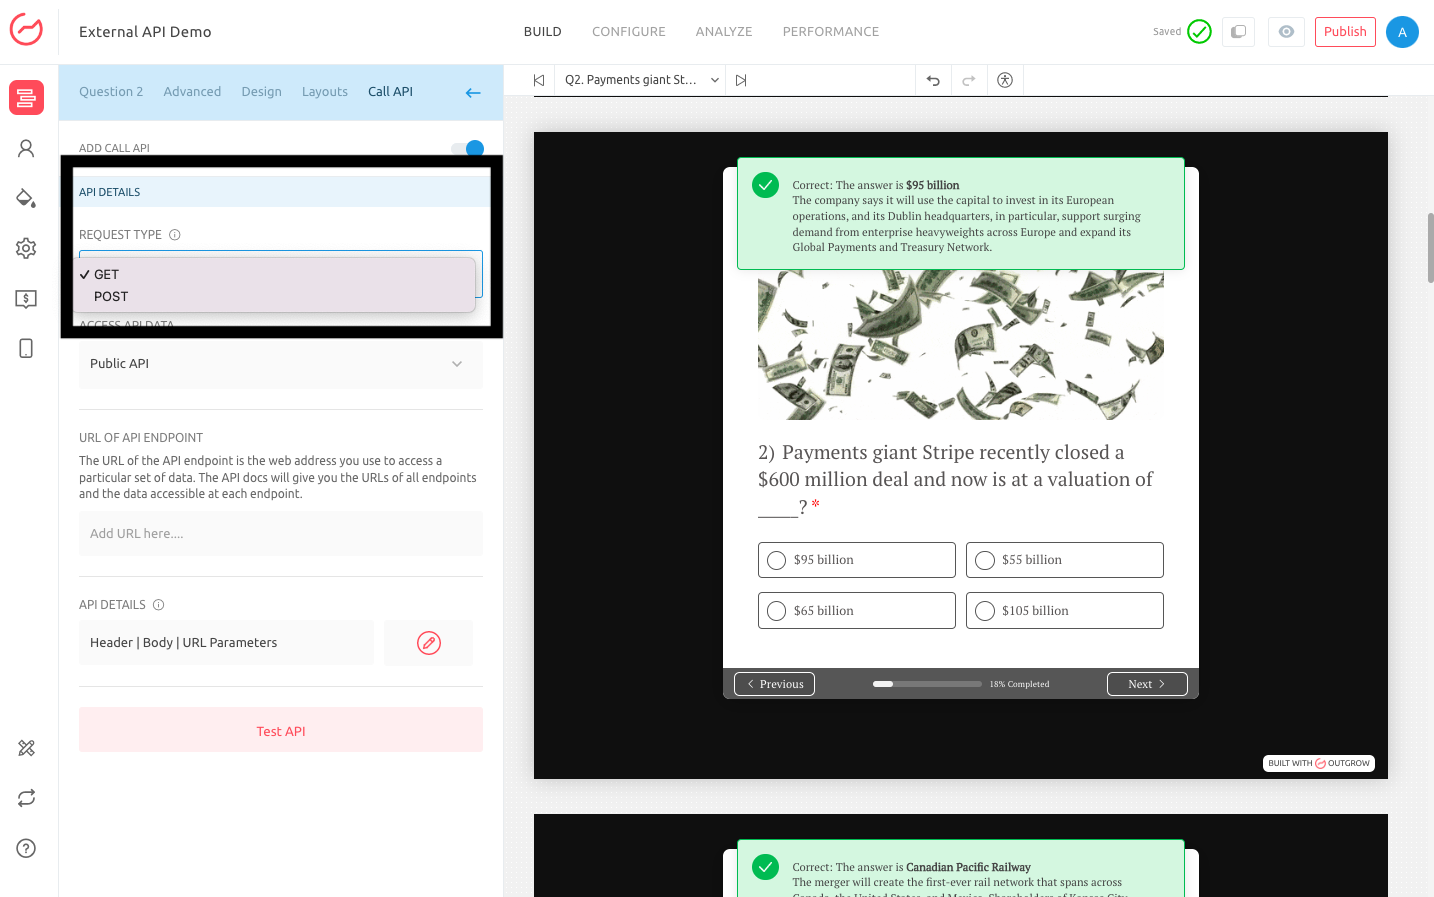Open the settings gear in left sidebar

click(x=26, y=248)
